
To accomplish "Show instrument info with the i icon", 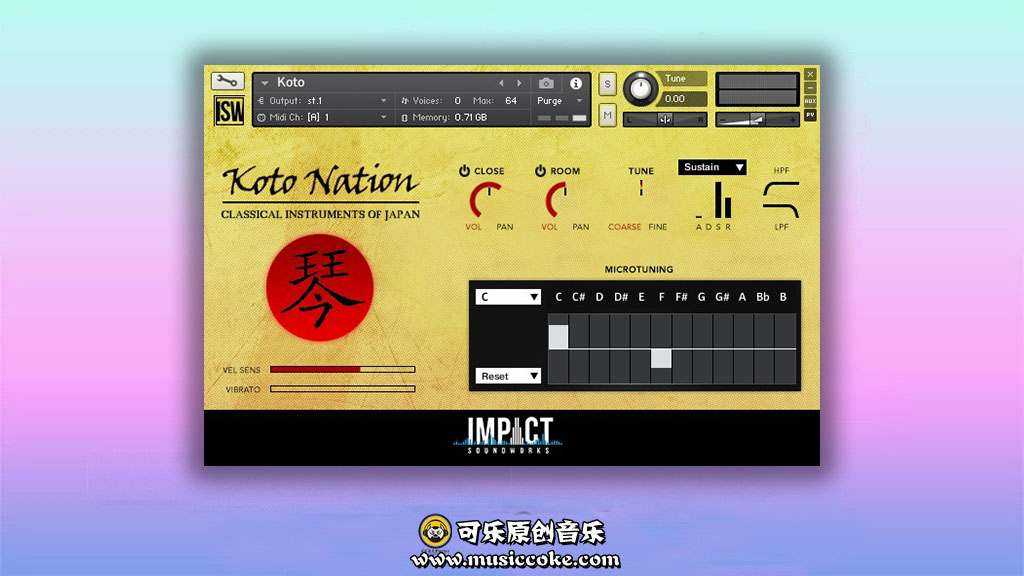I will pyautogui.click(x=575, y=83).
